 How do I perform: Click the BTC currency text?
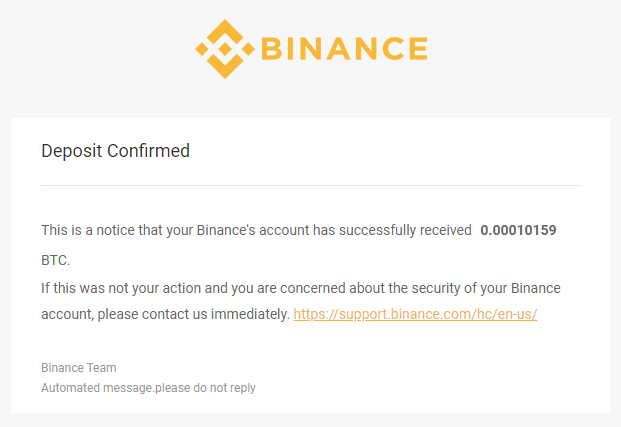(54, 260)
